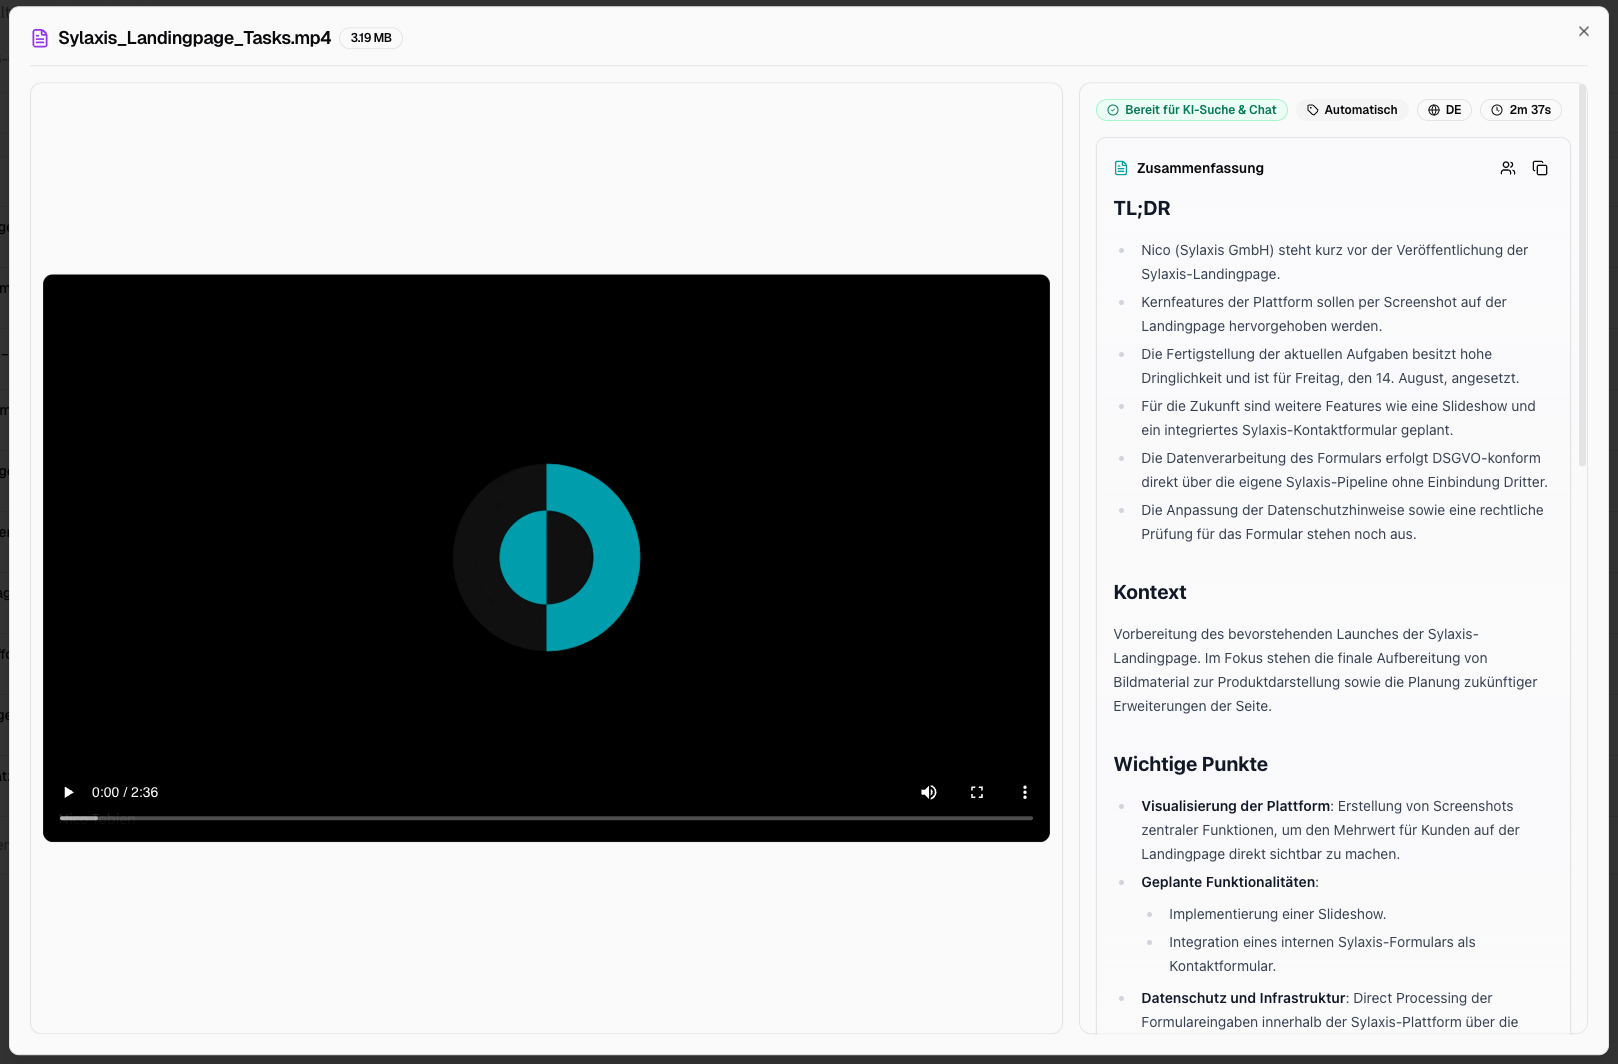Image resolution: width=1618 pixels, height=1064 pixels.
Task: Click the purple file icon beside the filename
Action: coord(40,38)
